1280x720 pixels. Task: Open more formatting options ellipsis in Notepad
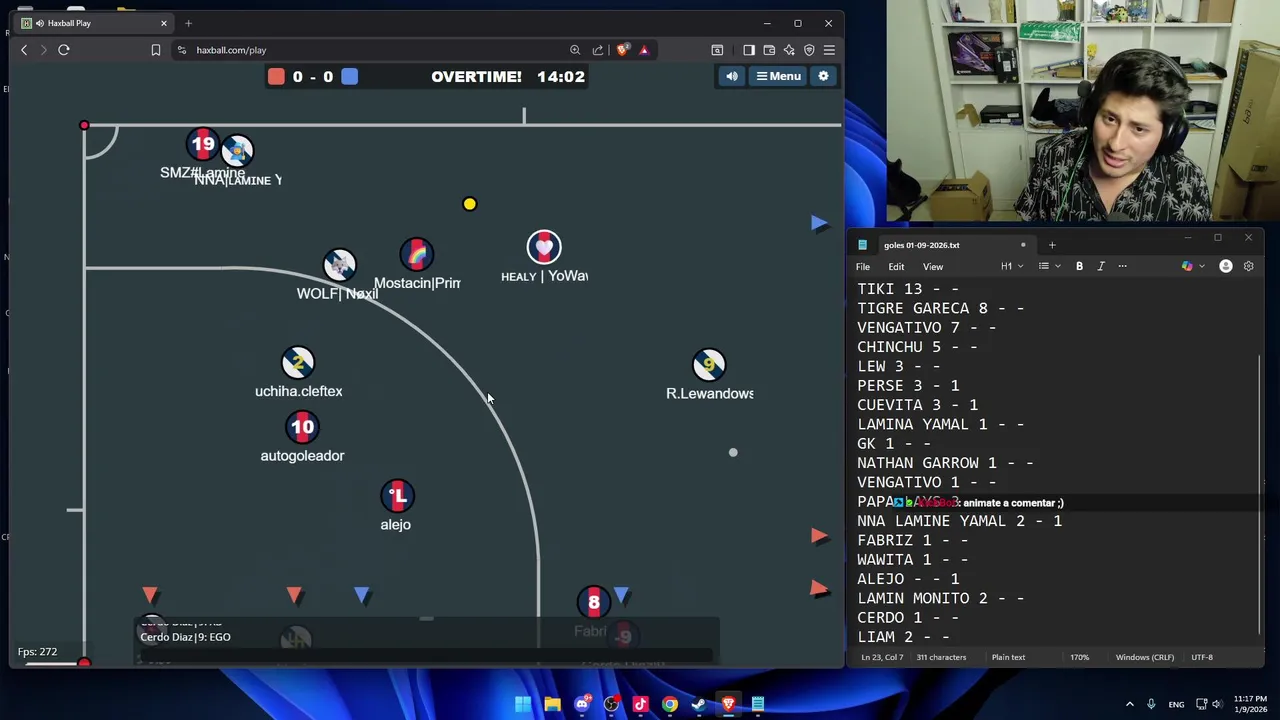point(1122,267)
